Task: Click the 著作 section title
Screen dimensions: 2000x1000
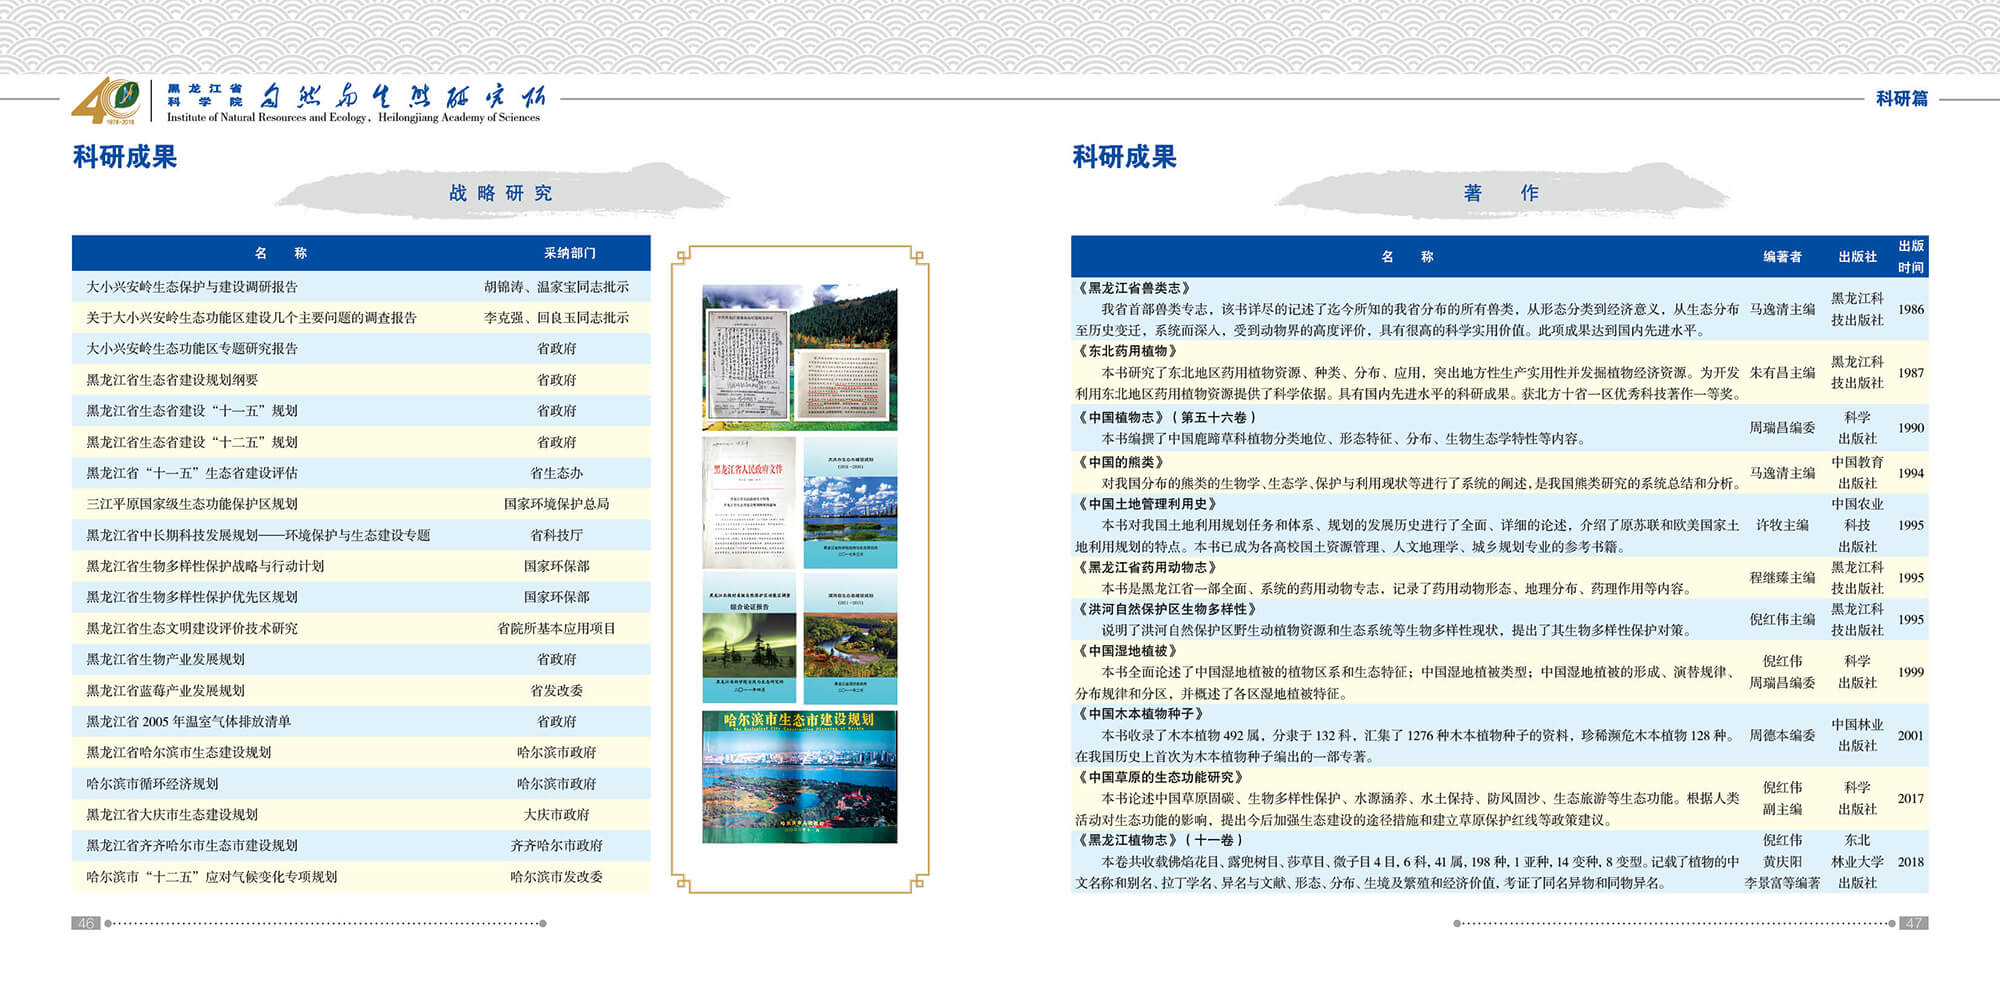Action: 1500,193
